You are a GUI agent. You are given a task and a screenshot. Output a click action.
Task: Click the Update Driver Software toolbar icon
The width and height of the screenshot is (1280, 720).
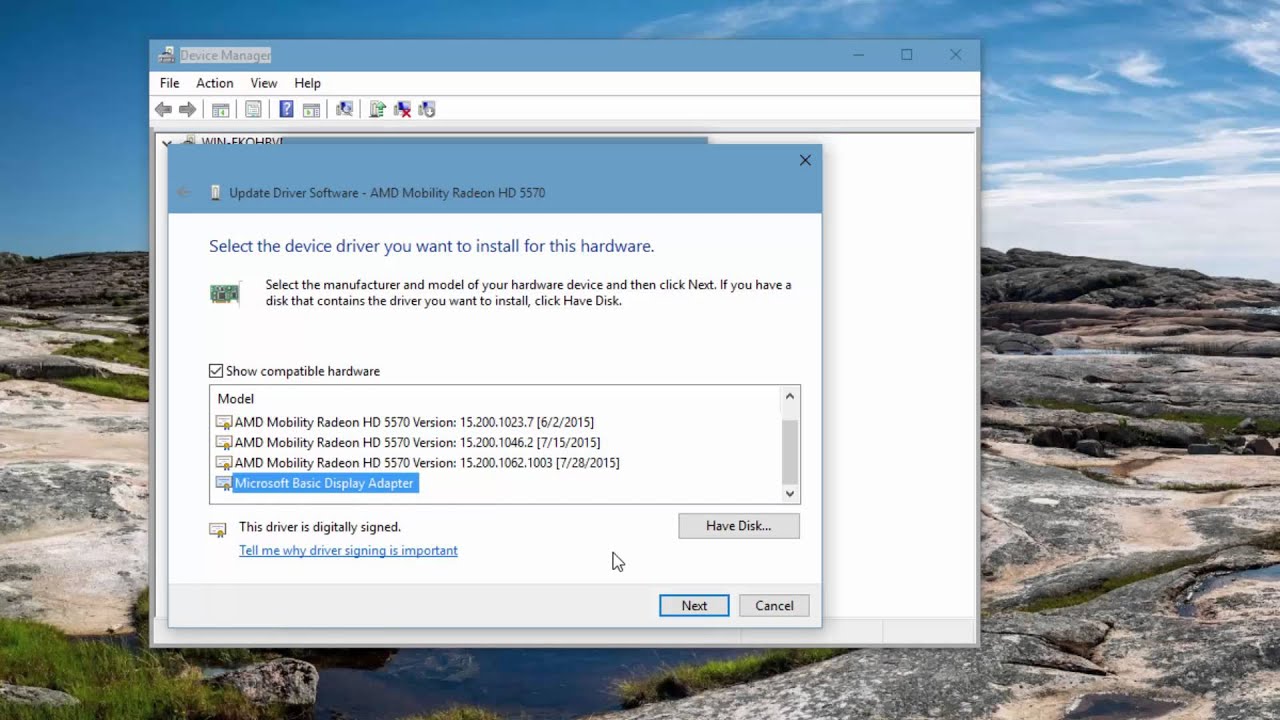[377, 109]
